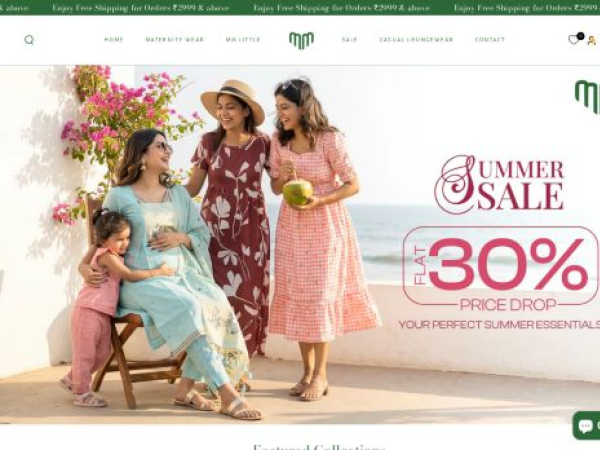Open the chat widget bubble

587,426
